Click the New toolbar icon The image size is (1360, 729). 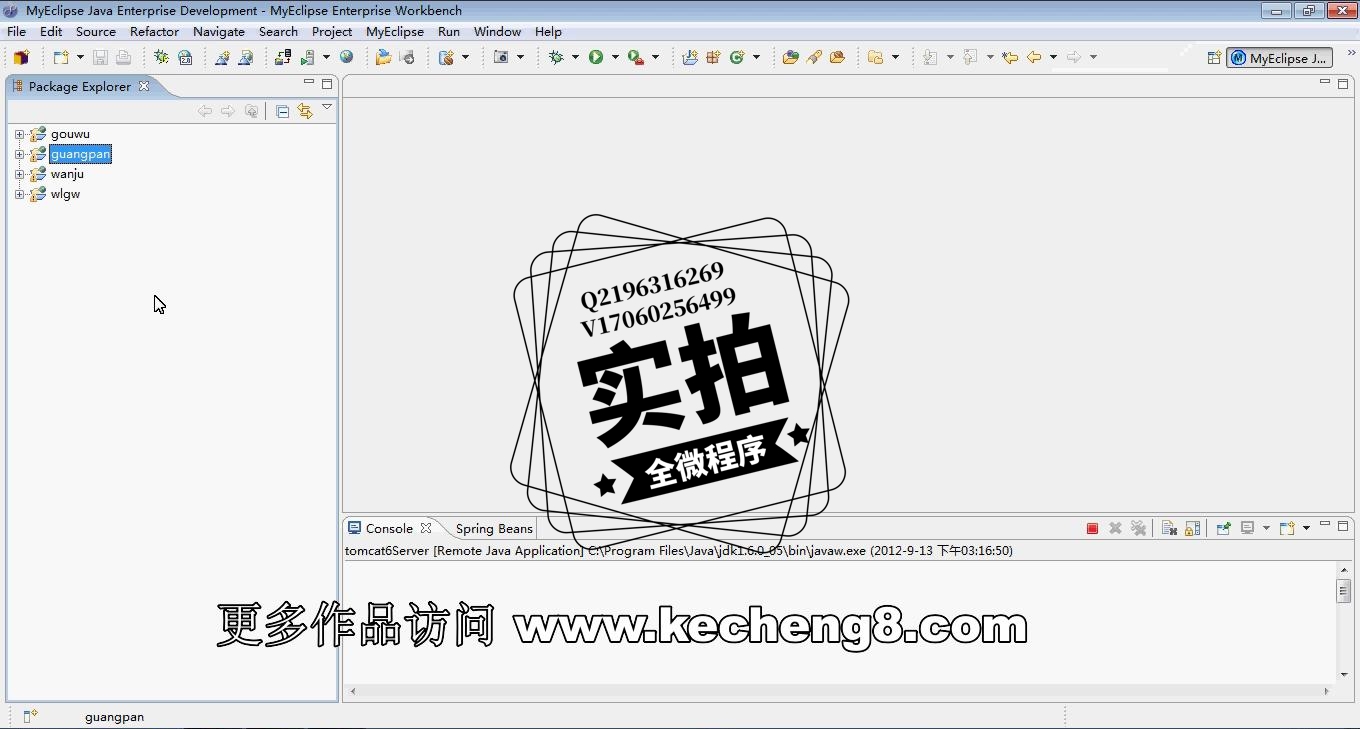60,57
